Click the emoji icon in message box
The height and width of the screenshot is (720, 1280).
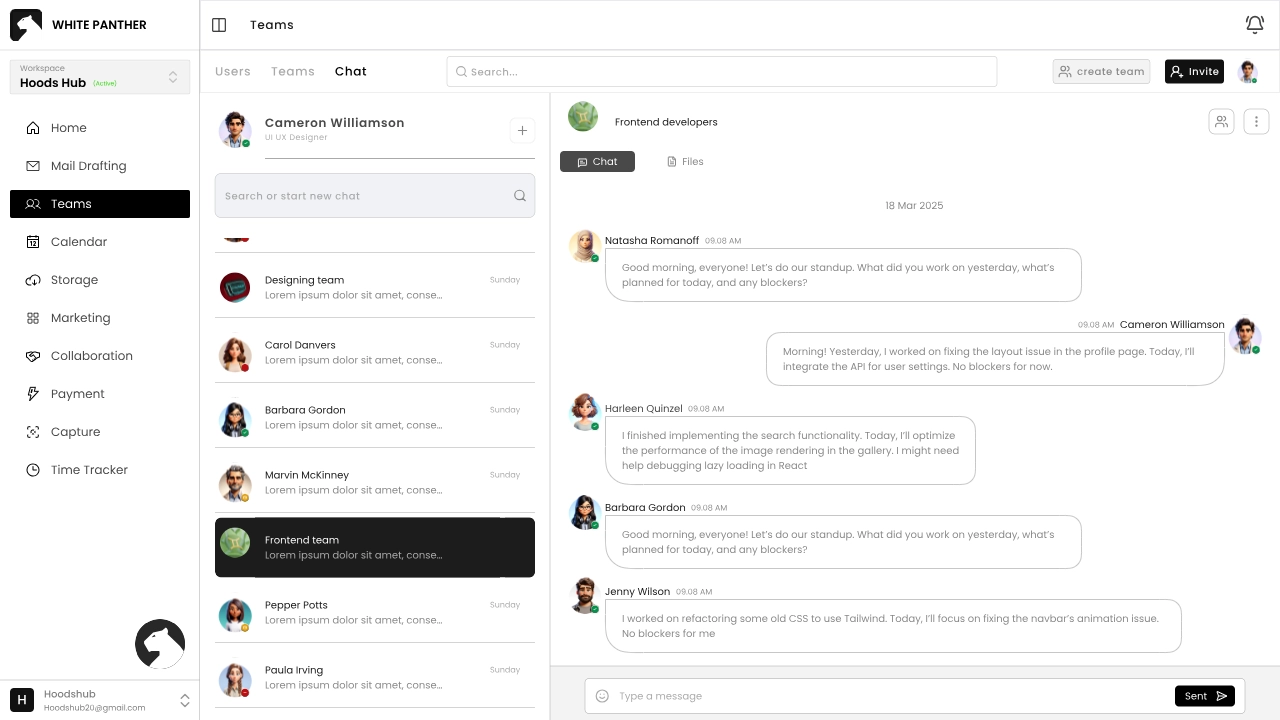602,696
